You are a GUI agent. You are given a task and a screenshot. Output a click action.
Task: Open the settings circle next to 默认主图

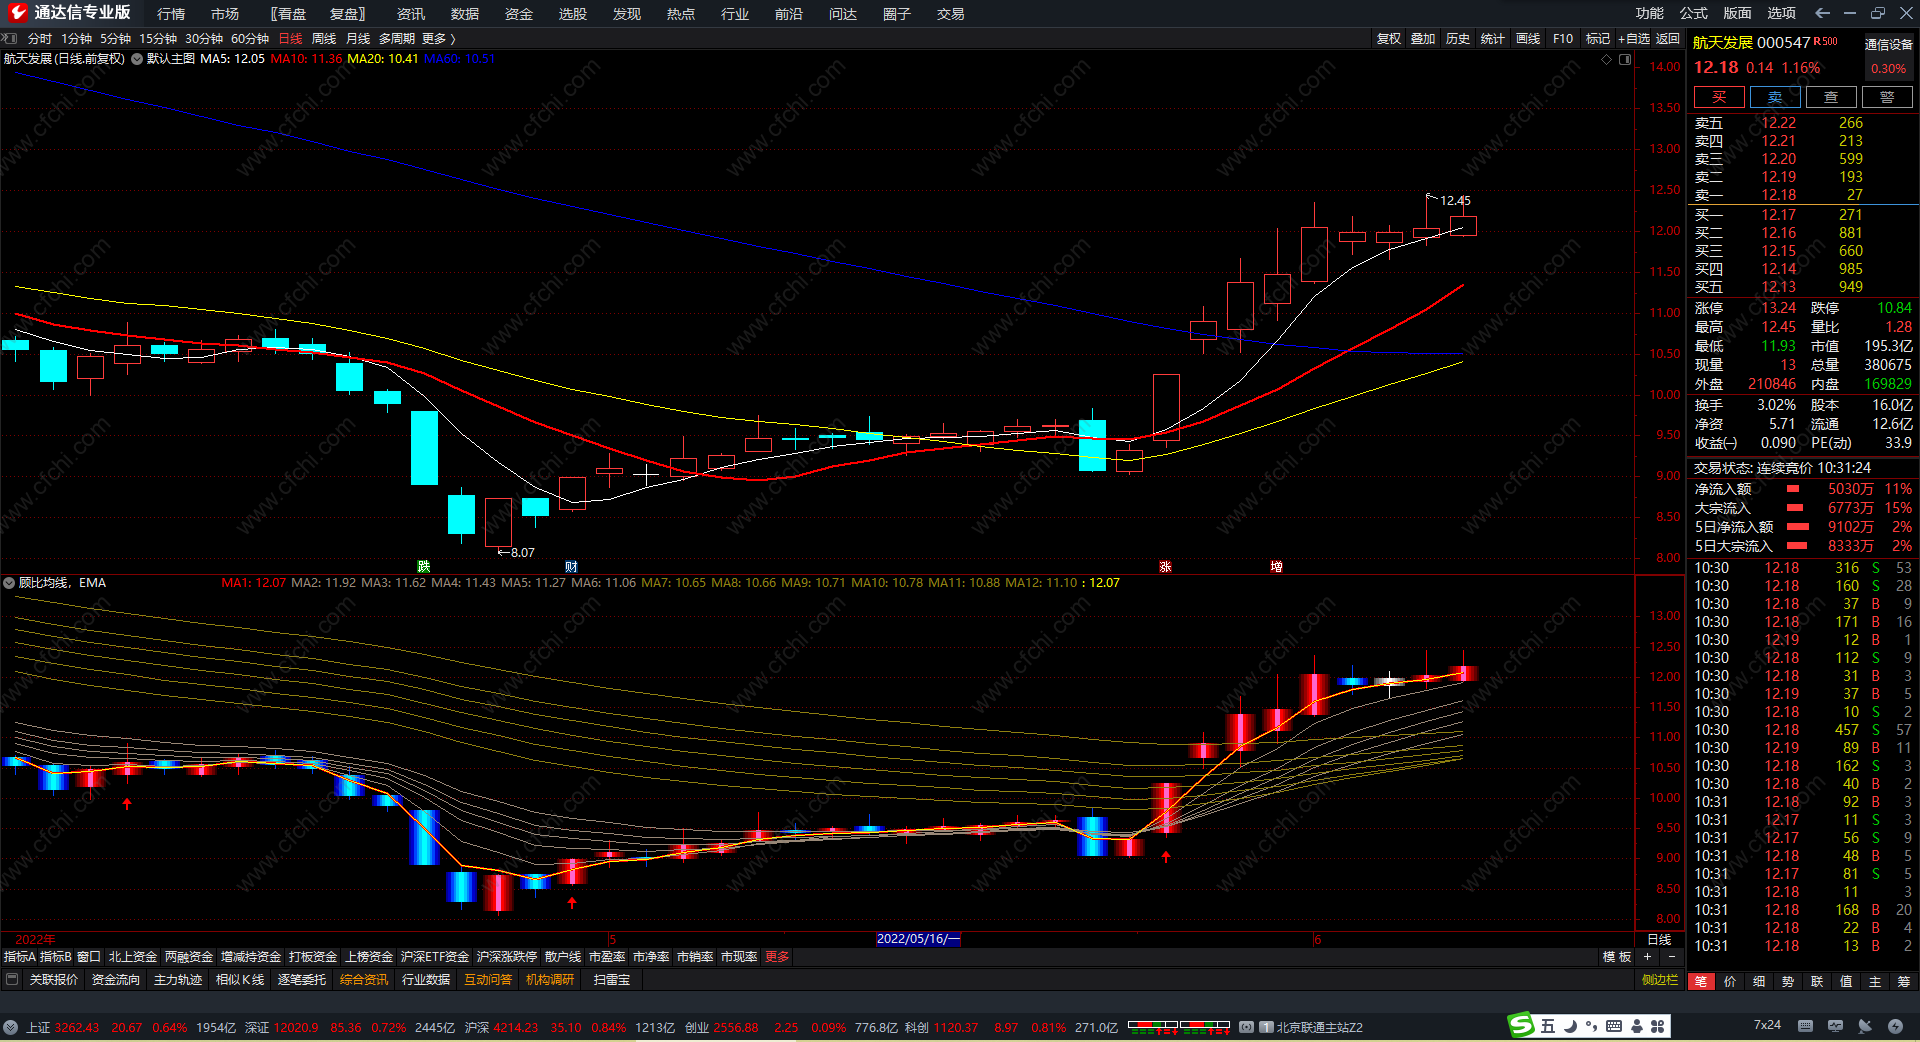click(137, 59)
